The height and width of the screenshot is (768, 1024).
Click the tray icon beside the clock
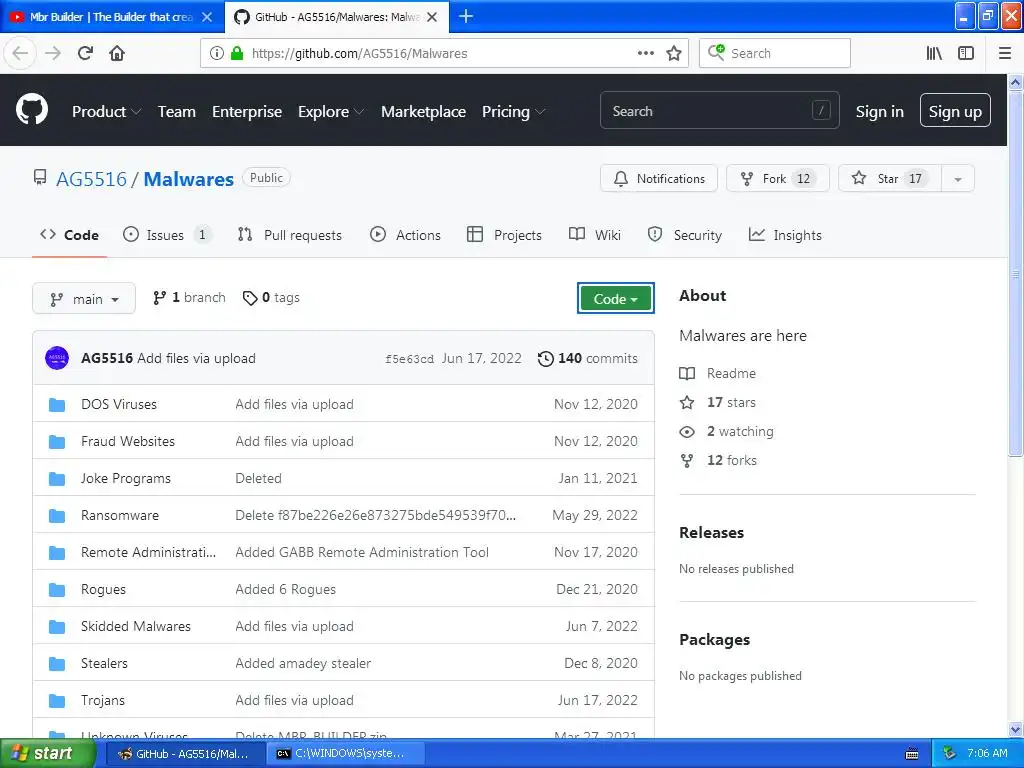tap(949, 753)
